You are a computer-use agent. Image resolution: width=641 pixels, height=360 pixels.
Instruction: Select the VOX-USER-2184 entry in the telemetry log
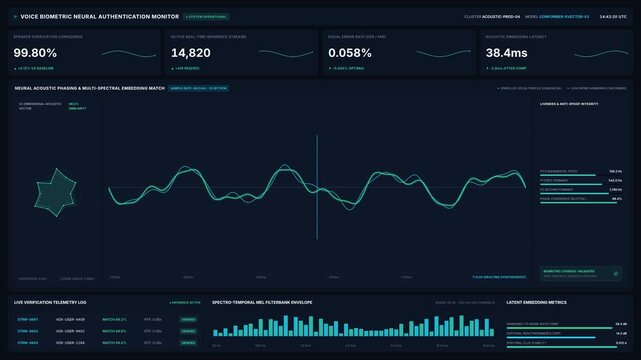click(70, 343)
